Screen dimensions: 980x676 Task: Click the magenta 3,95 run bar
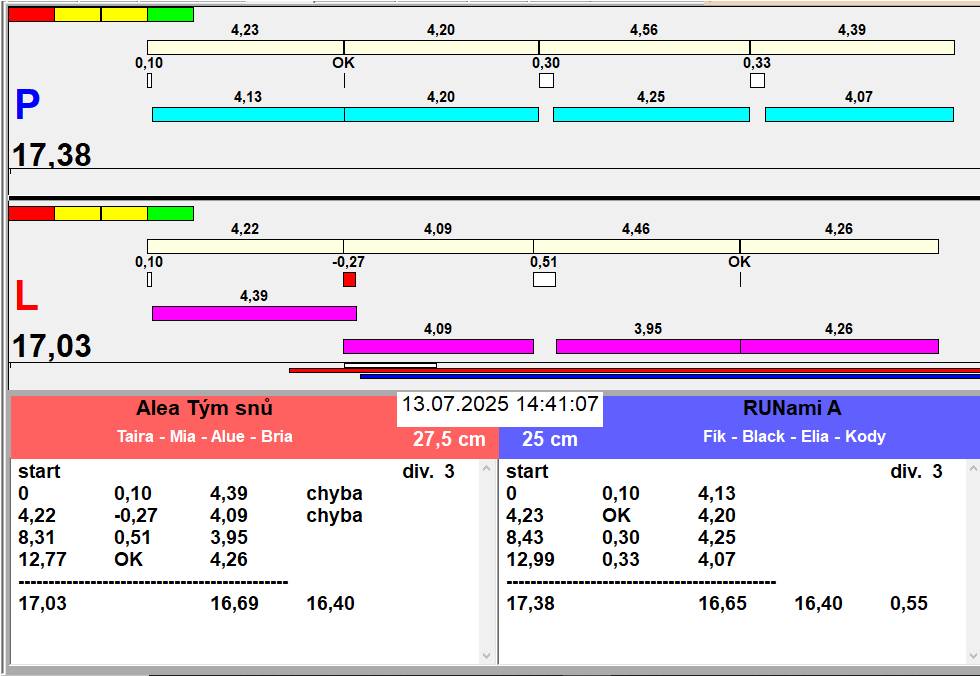(648, 346)
